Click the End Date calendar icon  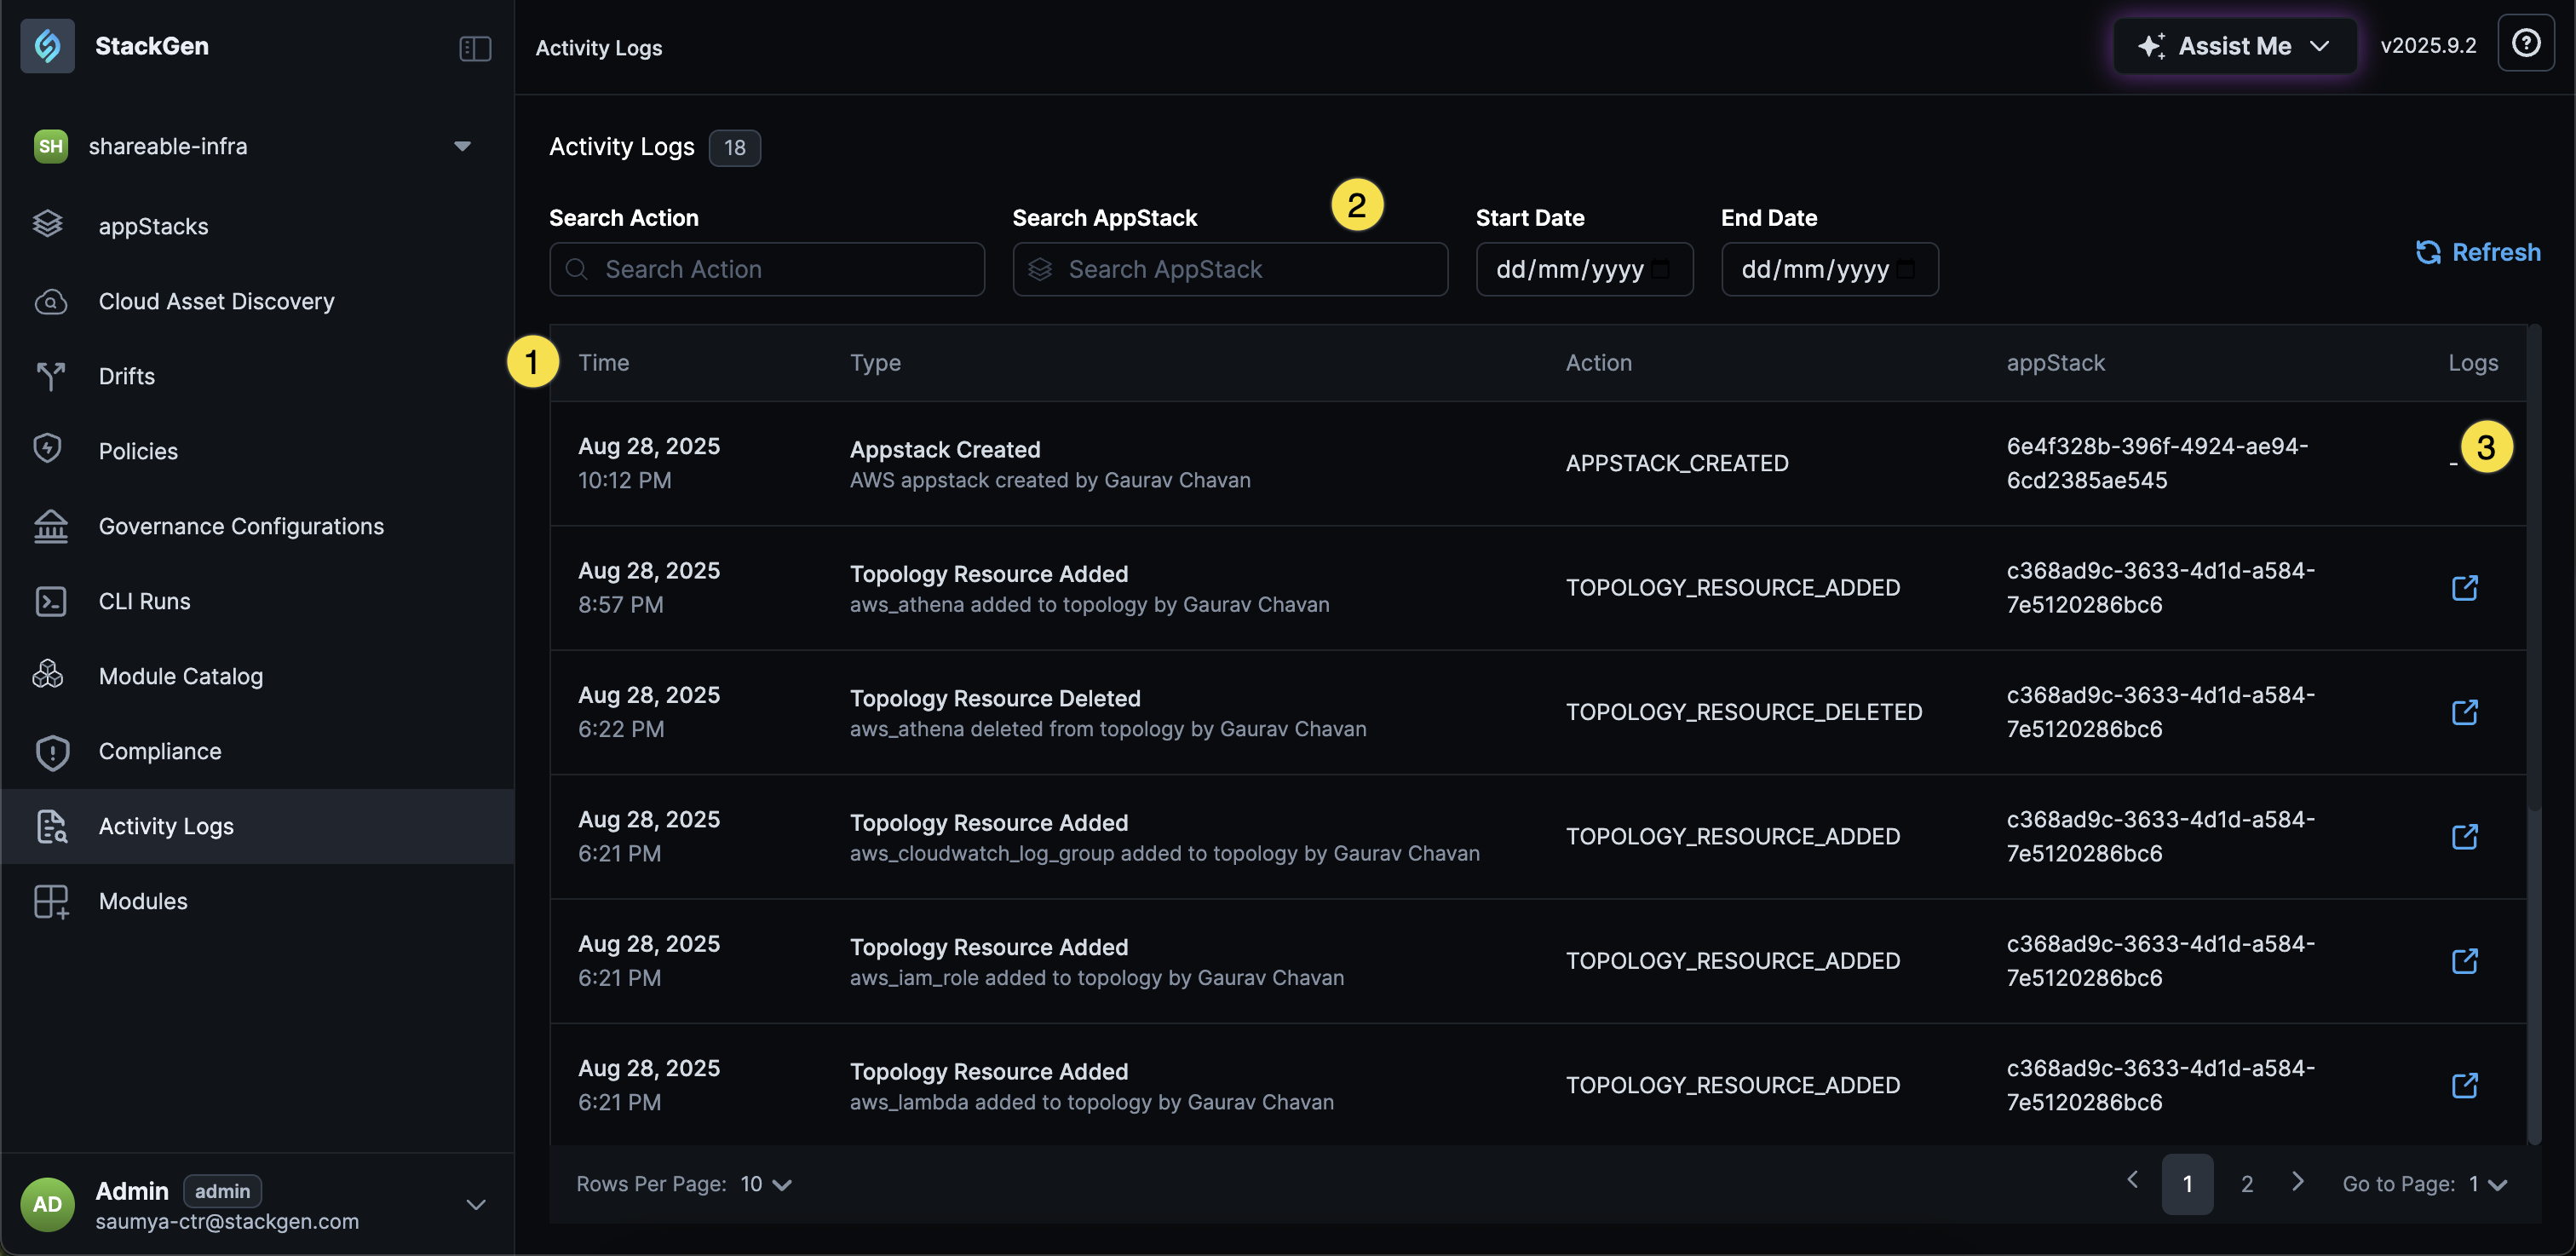point(1906,269)
